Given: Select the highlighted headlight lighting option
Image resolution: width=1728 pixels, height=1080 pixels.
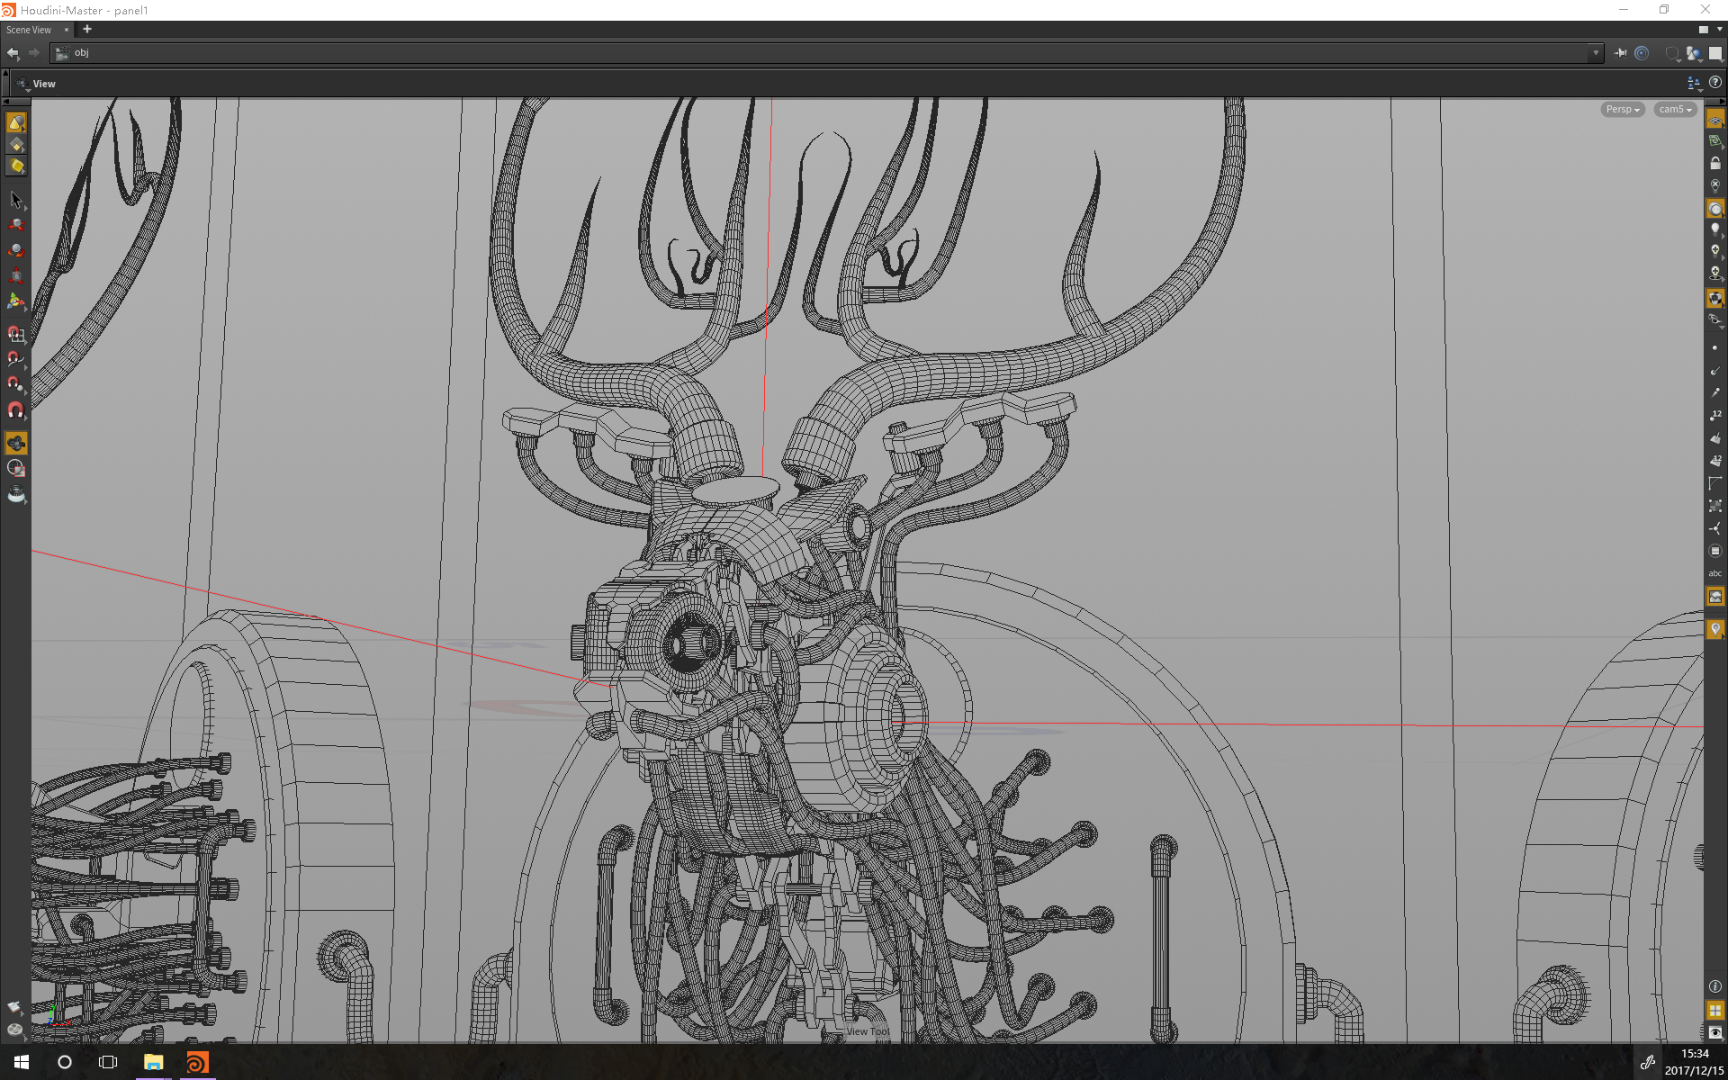Looking at the screenshot, I should 1715,209.
